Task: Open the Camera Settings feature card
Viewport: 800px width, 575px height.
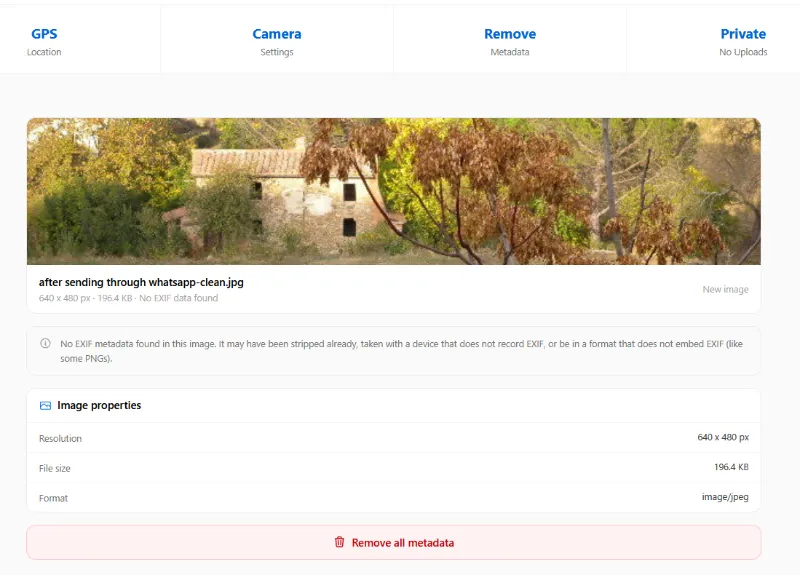Action: 277,40
